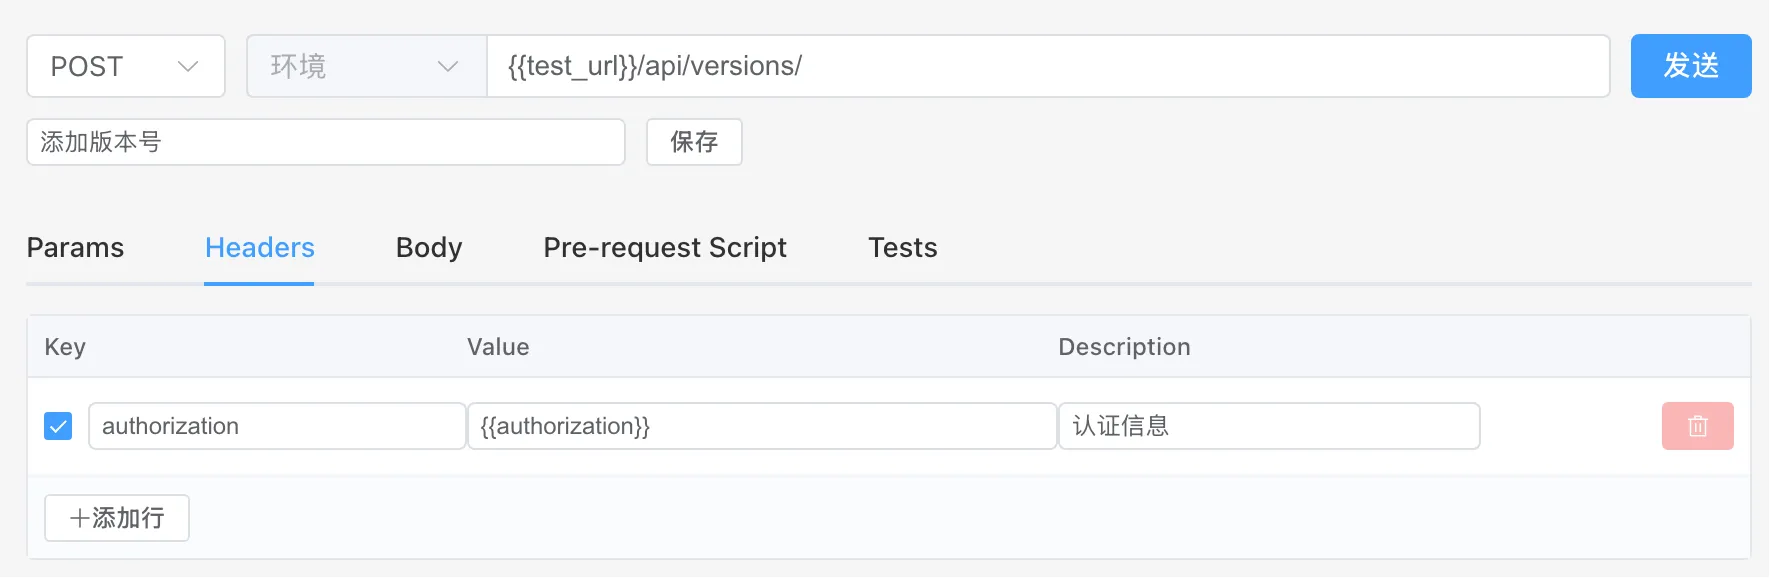This screenshot has width=1770, height=578.
Task: Click the 保存 save button
Action: [694, 142]
